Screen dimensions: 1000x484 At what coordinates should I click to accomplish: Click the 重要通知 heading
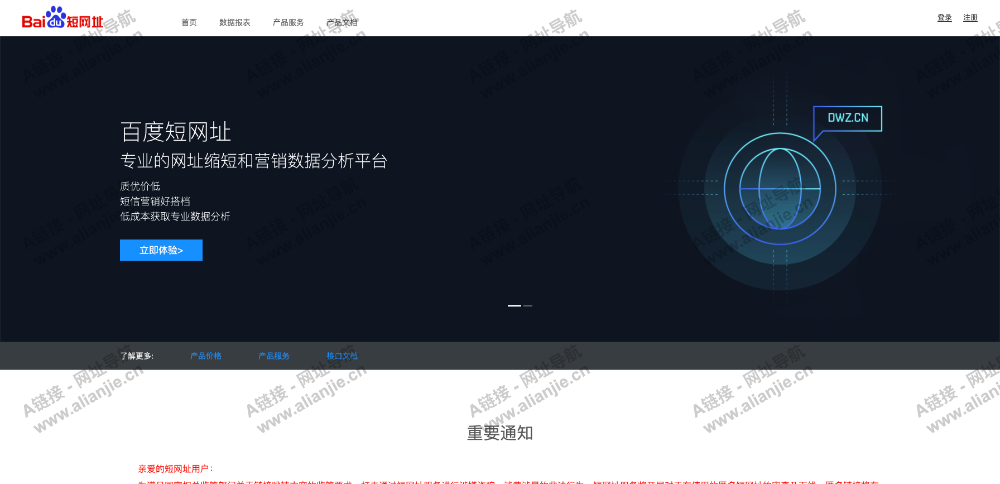click(x=500, y=434)
